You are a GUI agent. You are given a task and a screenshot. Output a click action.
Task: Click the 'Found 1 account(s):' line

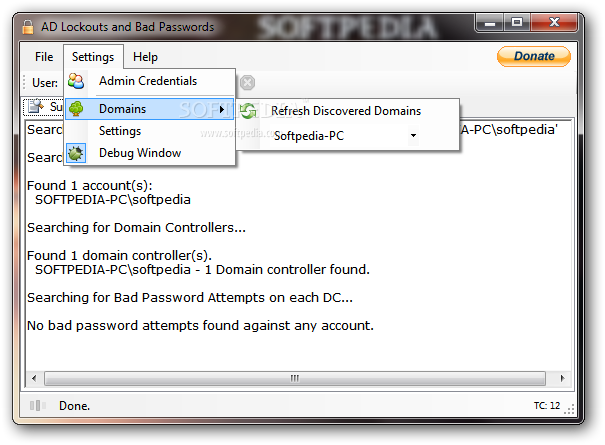90,186
